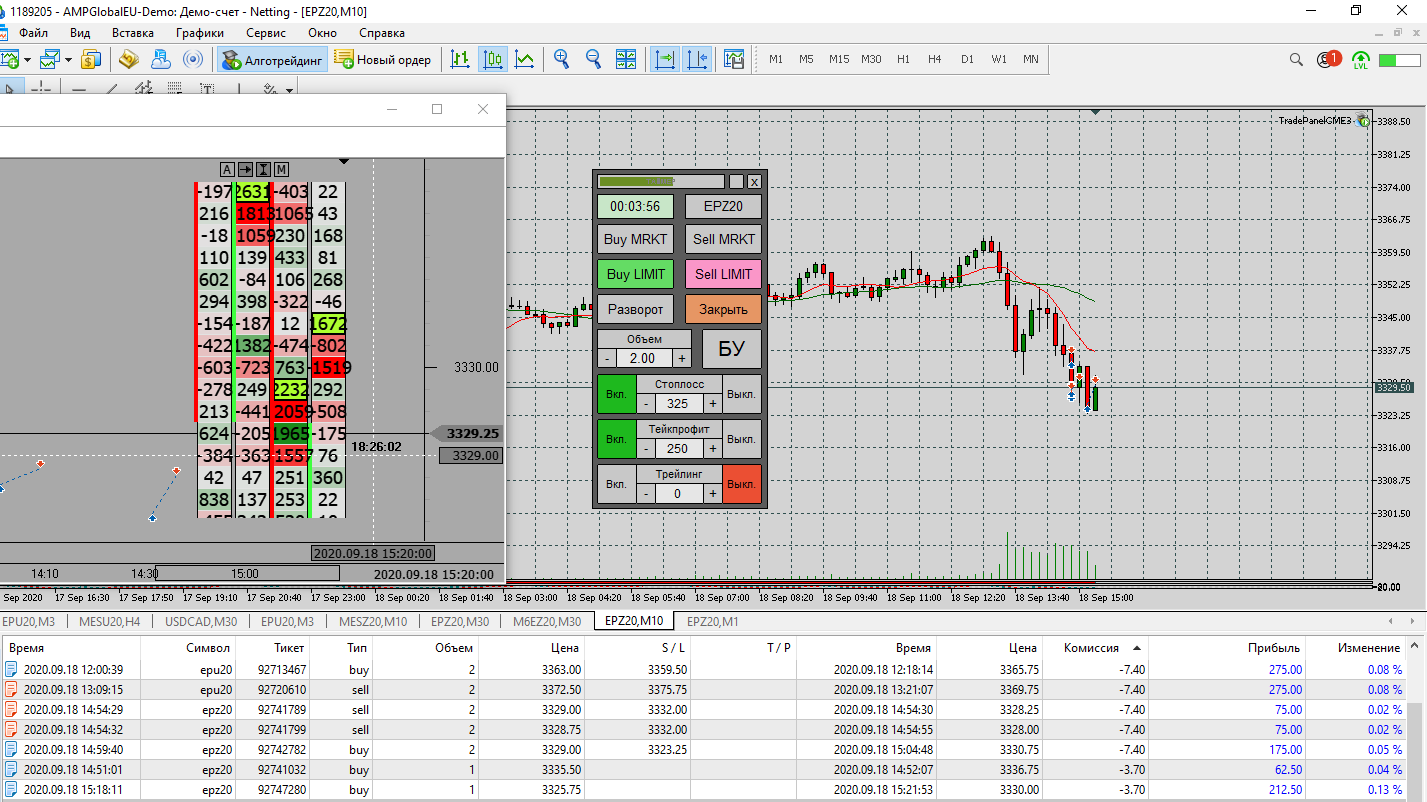Click the I-beam button above cluster columns
Image resolution: width=1427 pixels, height=802 pixels.
tap(263, 169)
